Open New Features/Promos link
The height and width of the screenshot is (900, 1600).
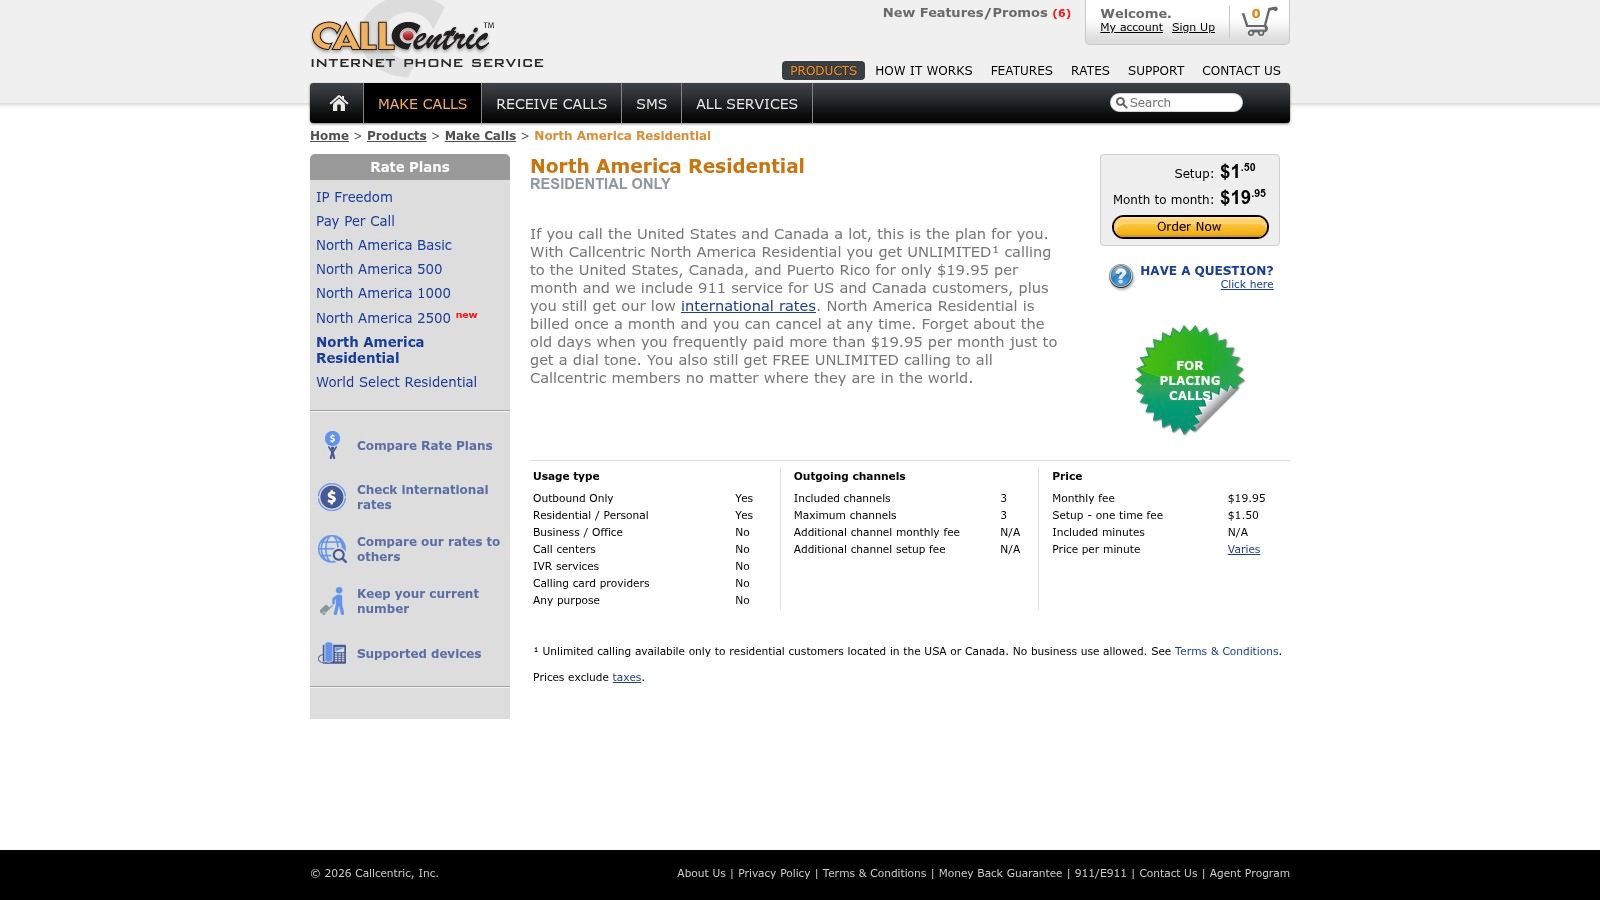pyautogui.click(x=976, y=13)
